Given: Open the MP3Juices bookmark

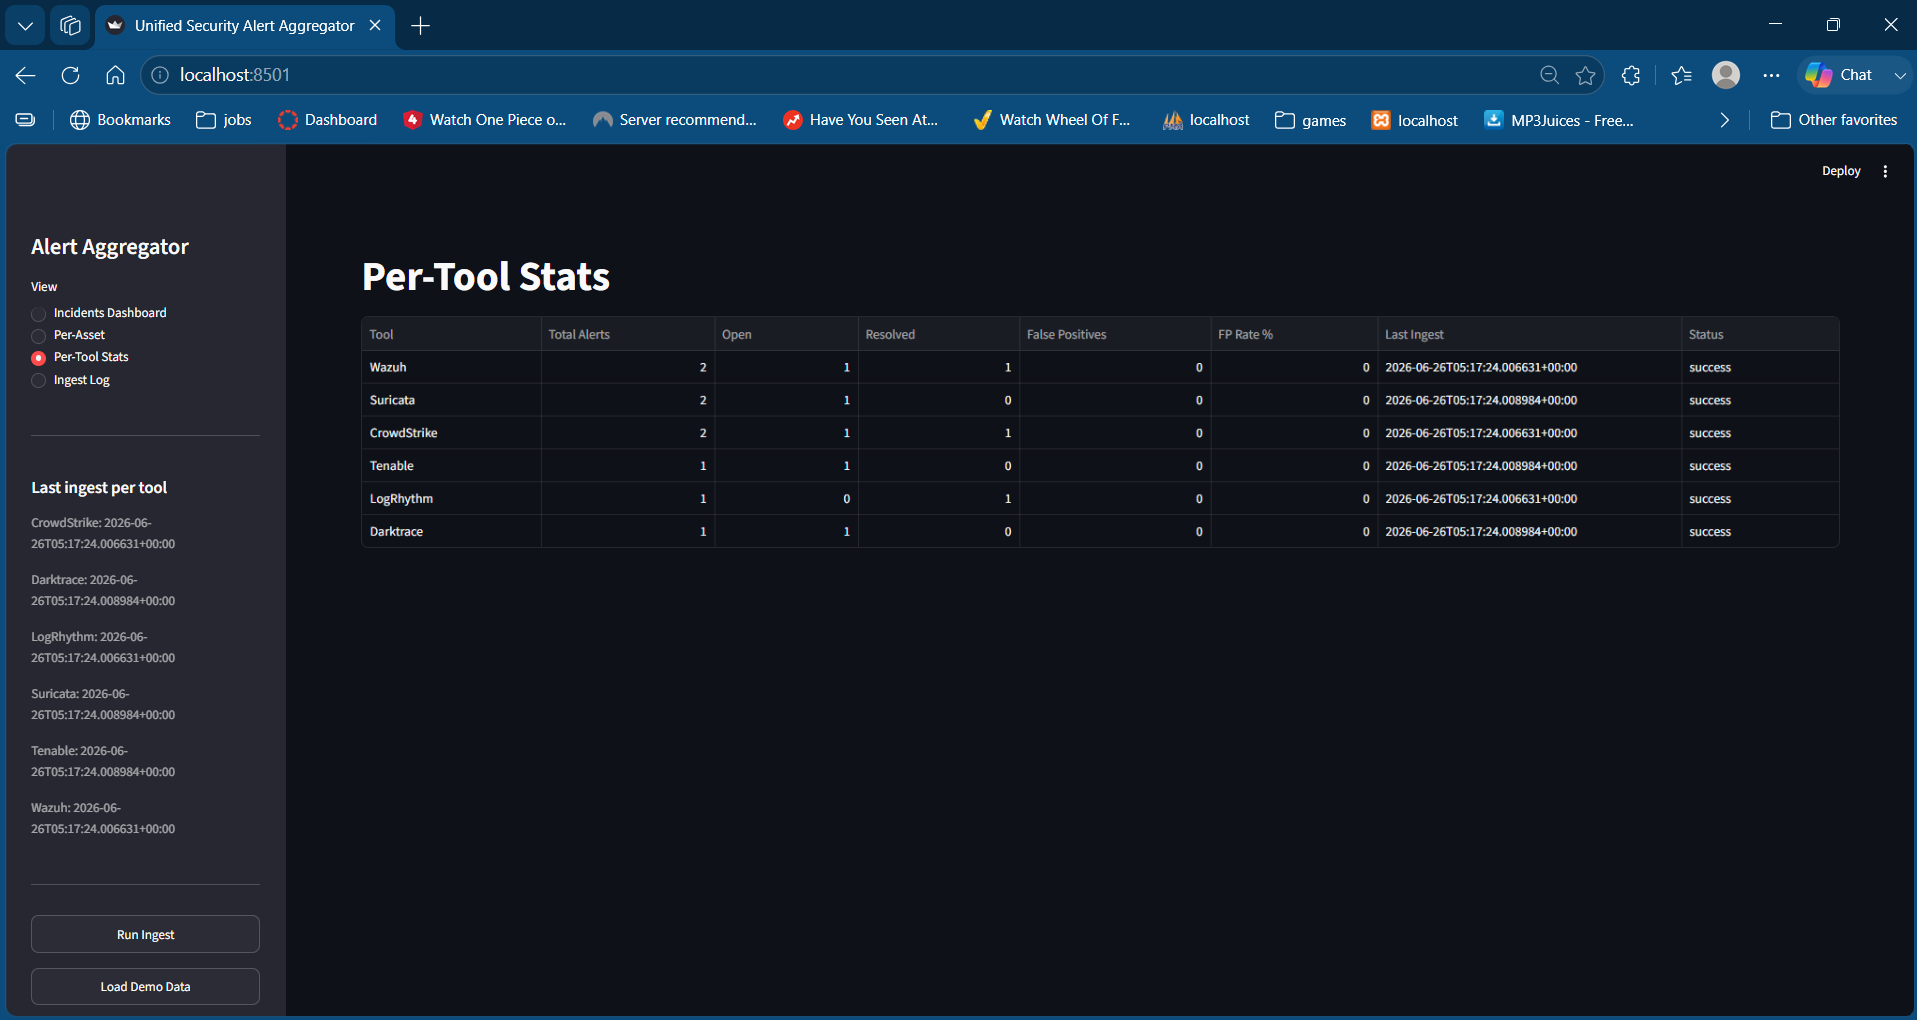Looking at the screenshot, I should 1559,120.
